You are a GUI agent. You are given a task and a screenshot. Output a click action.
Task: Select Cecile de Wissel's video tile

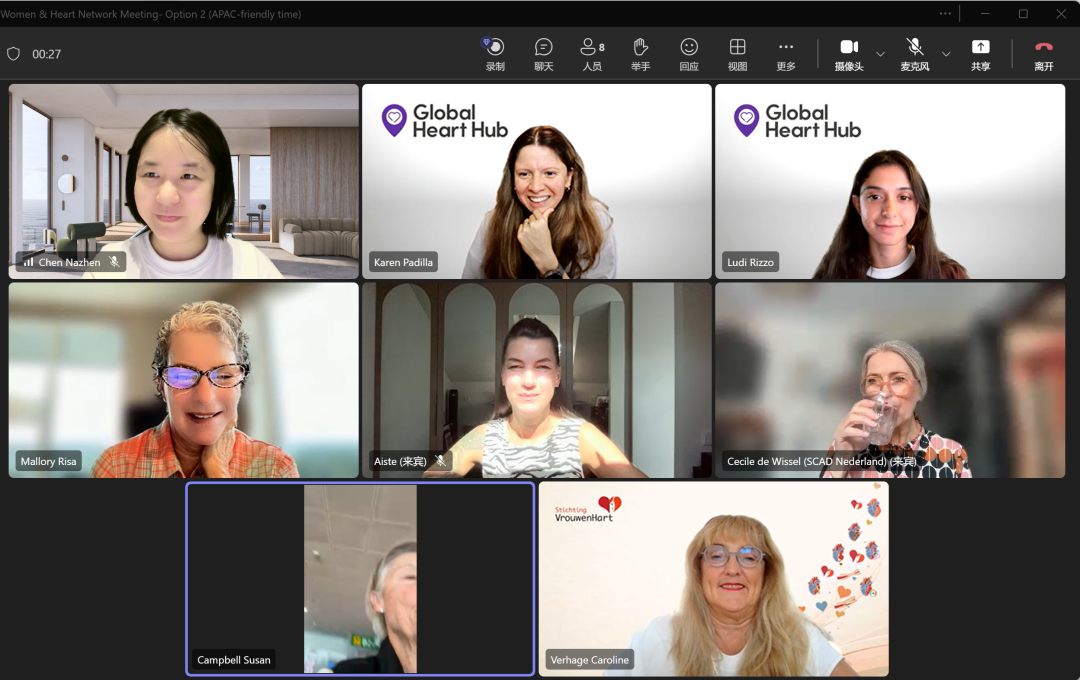(x=890, y=380)
